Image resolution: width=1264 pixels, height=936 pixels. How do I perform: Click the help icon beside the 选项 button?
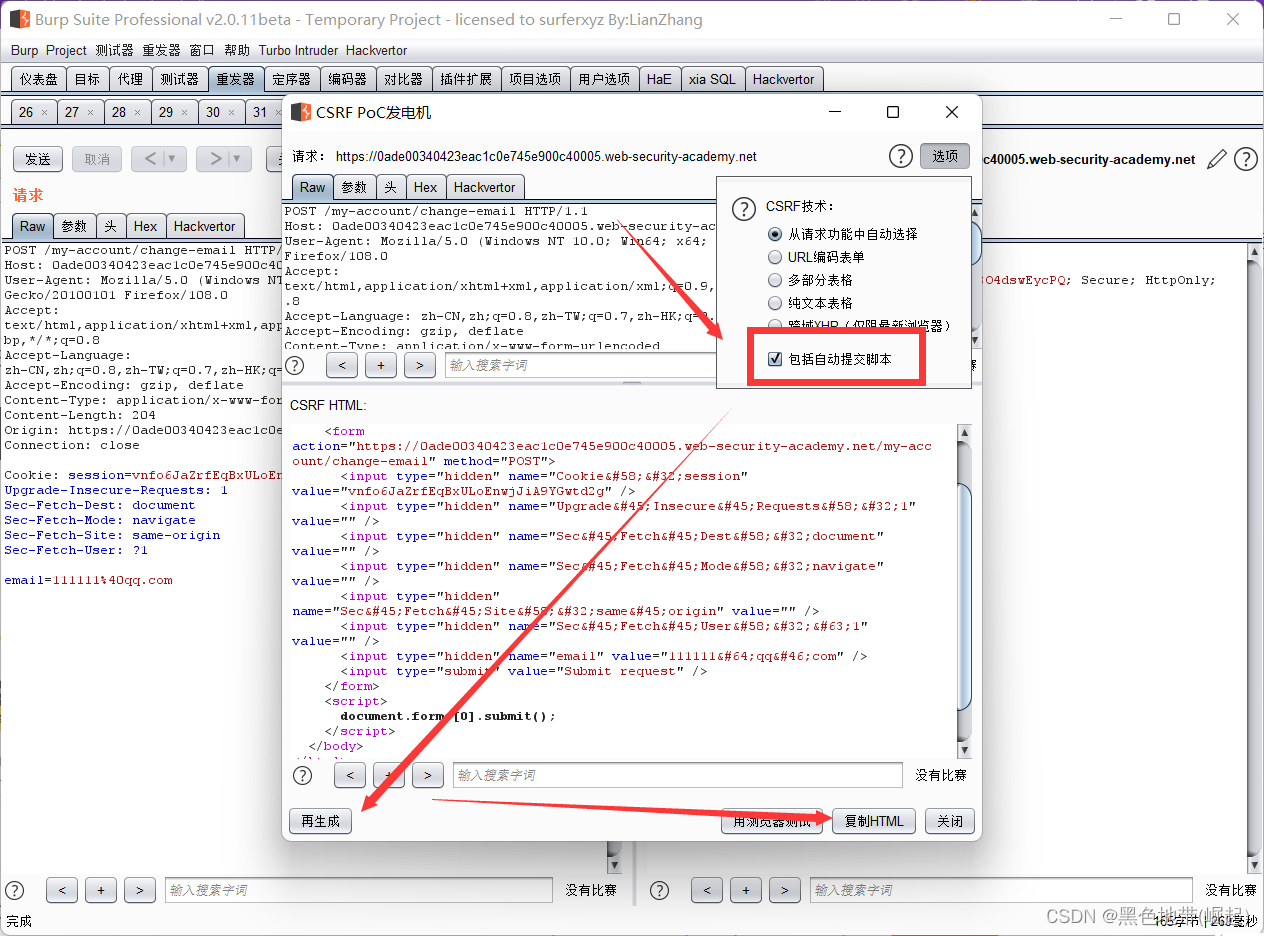[901, 156]
